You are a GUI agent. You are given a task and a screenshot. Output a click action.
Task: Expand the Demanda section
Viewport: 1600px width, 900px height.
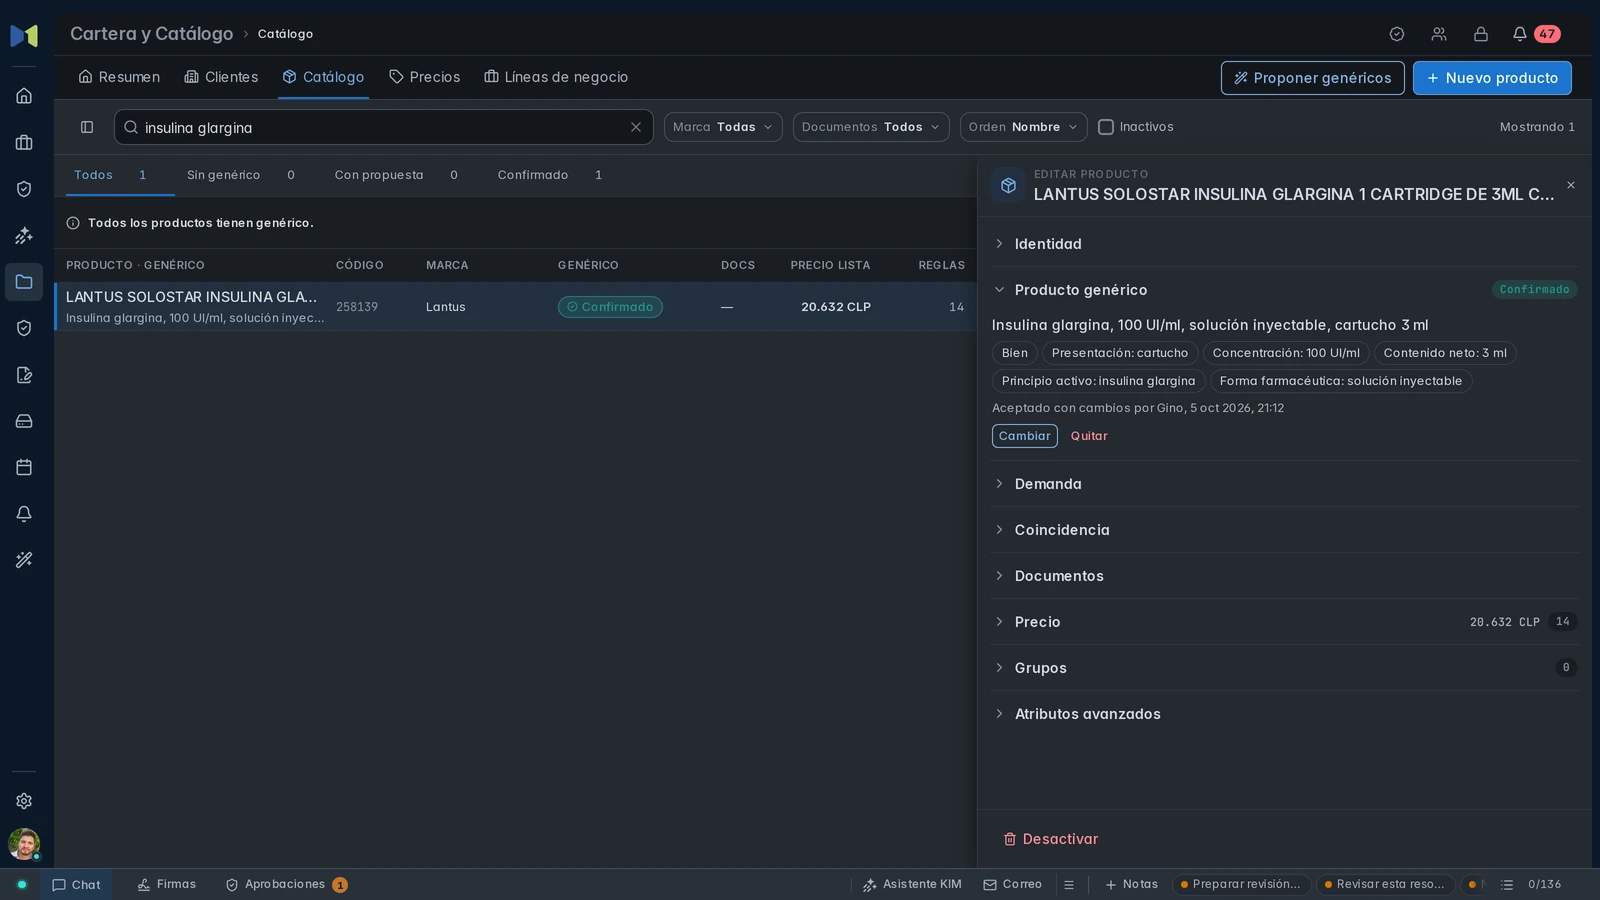[x=1284, y=484]
